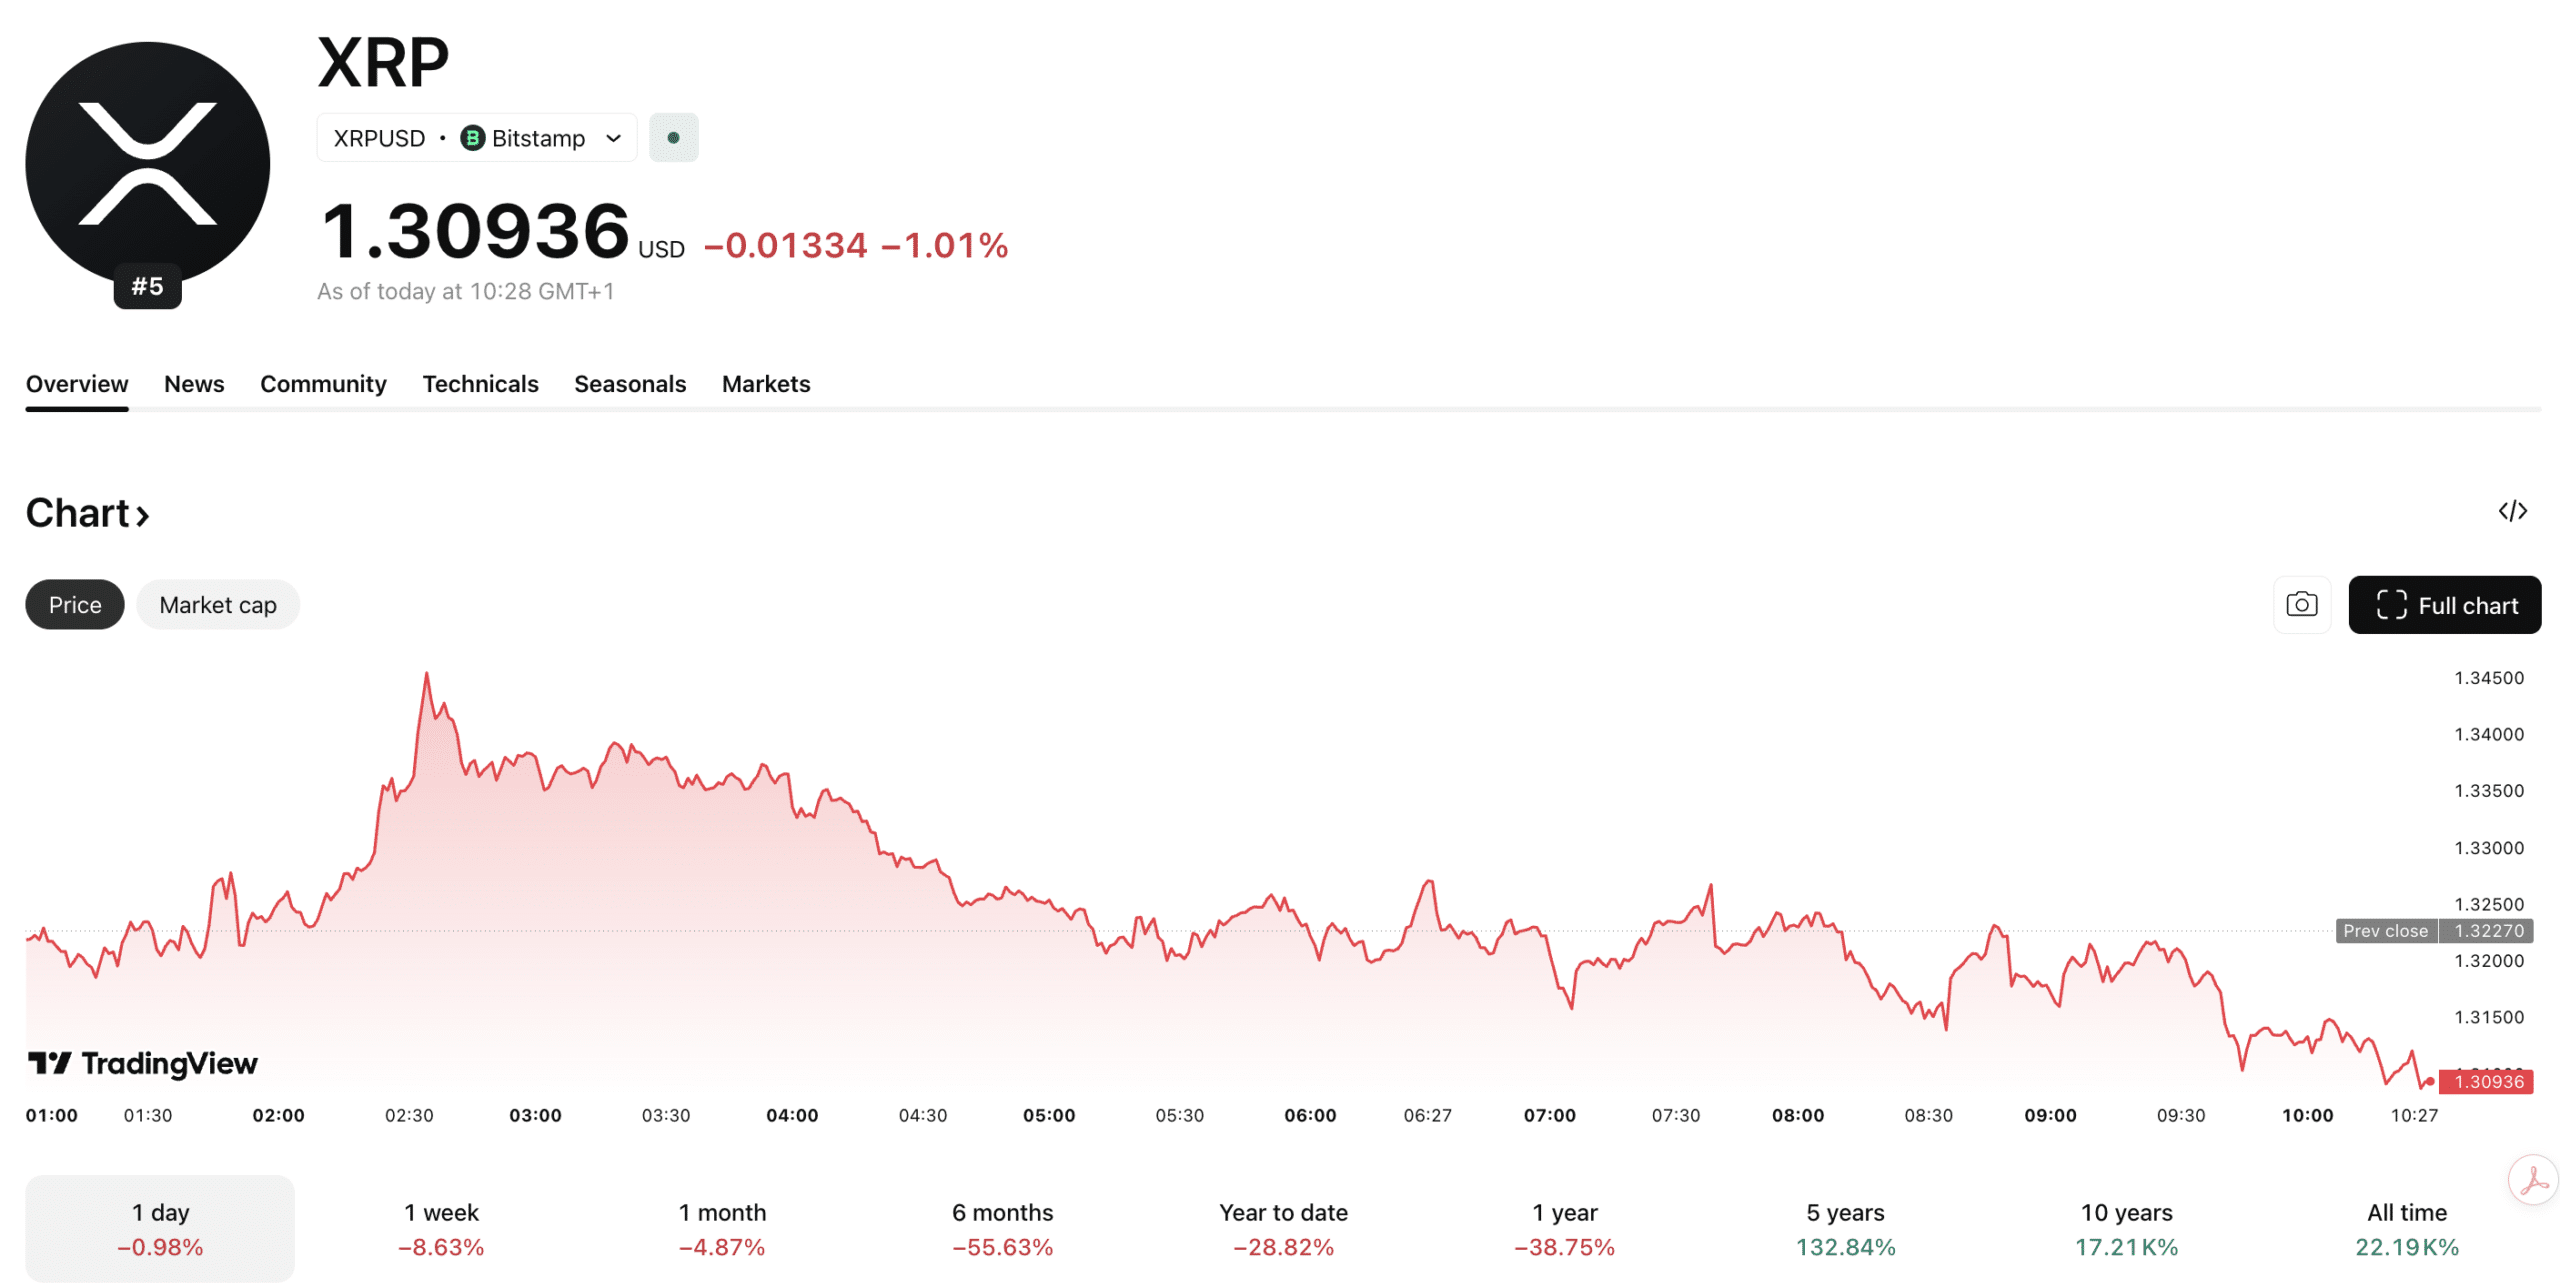Select the Year to date range
The width and height of the screenshot is (2560, 1288).
point(1284,1229)
